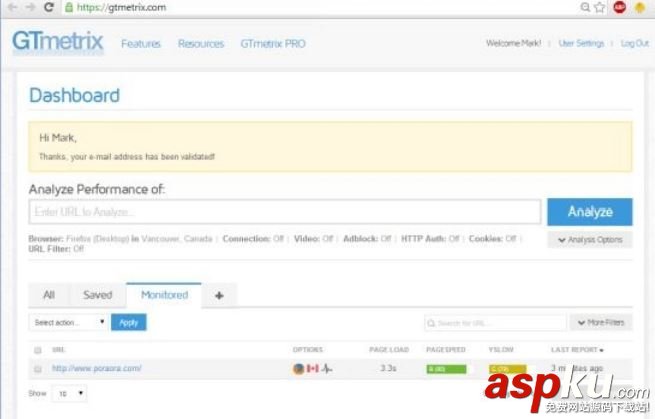This screenshot has height=419, width=655.
Task: Click the Firefox browser icon for poraora.com
Action: [x=298, y=368]
